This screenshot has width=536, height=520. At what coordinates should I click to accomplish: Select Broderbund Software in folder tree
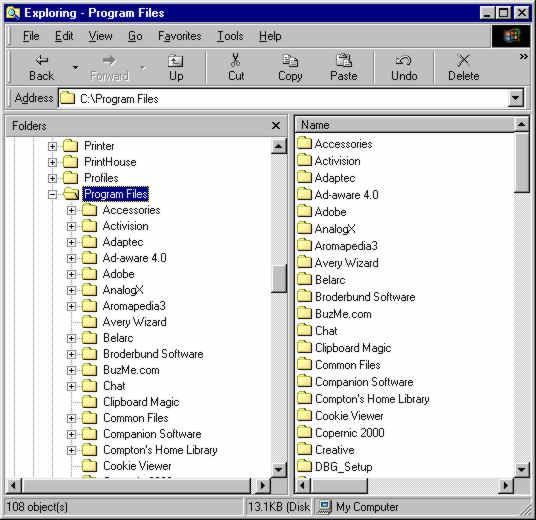[153, 354]
